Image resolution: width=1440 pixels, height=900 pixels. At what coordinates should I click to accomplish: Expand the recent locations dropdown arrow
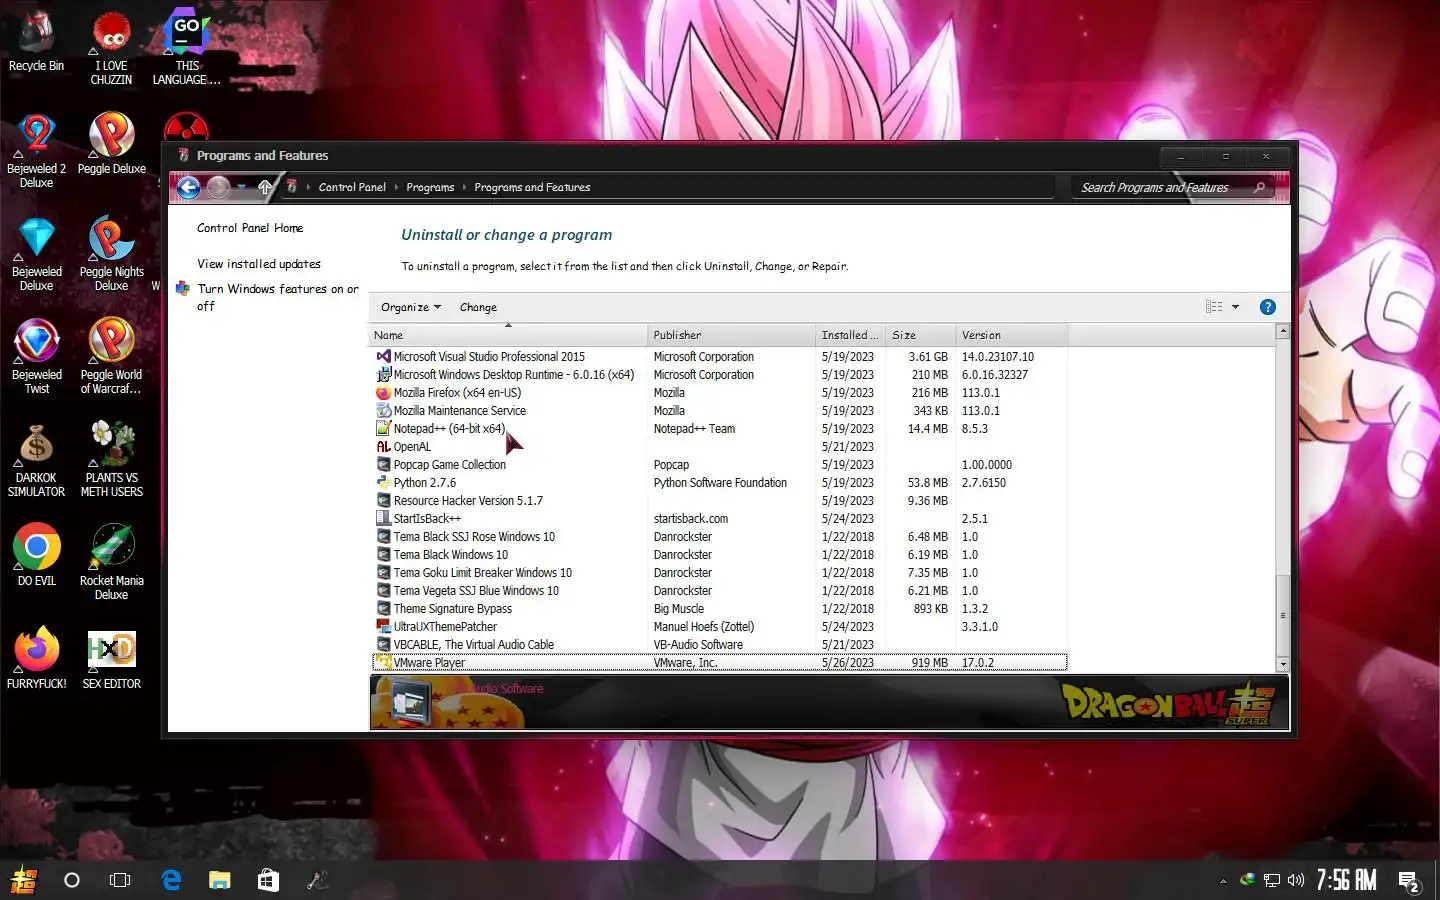point(242,187)
